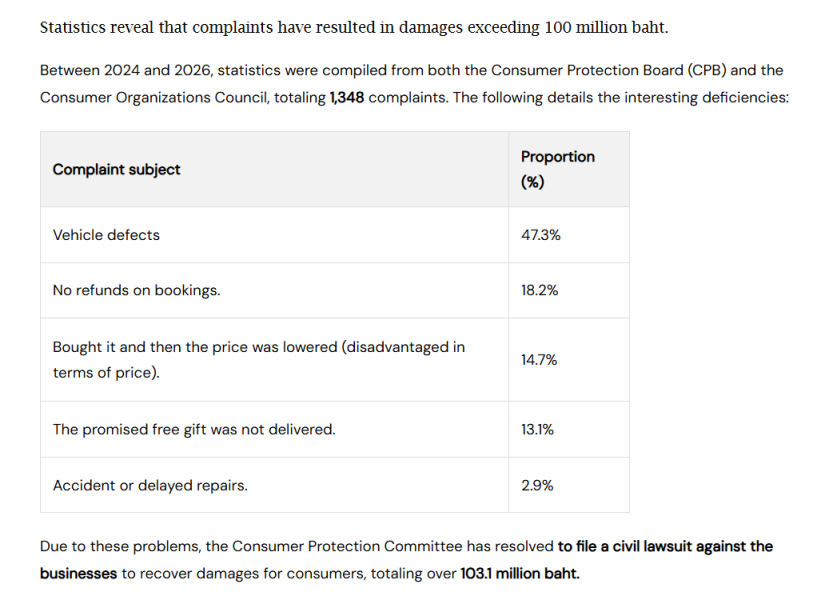The width and height of the screenshot is (813, 600).
Task: Click the bold 1,348 complaints figure
Action: tap(347, 97)
